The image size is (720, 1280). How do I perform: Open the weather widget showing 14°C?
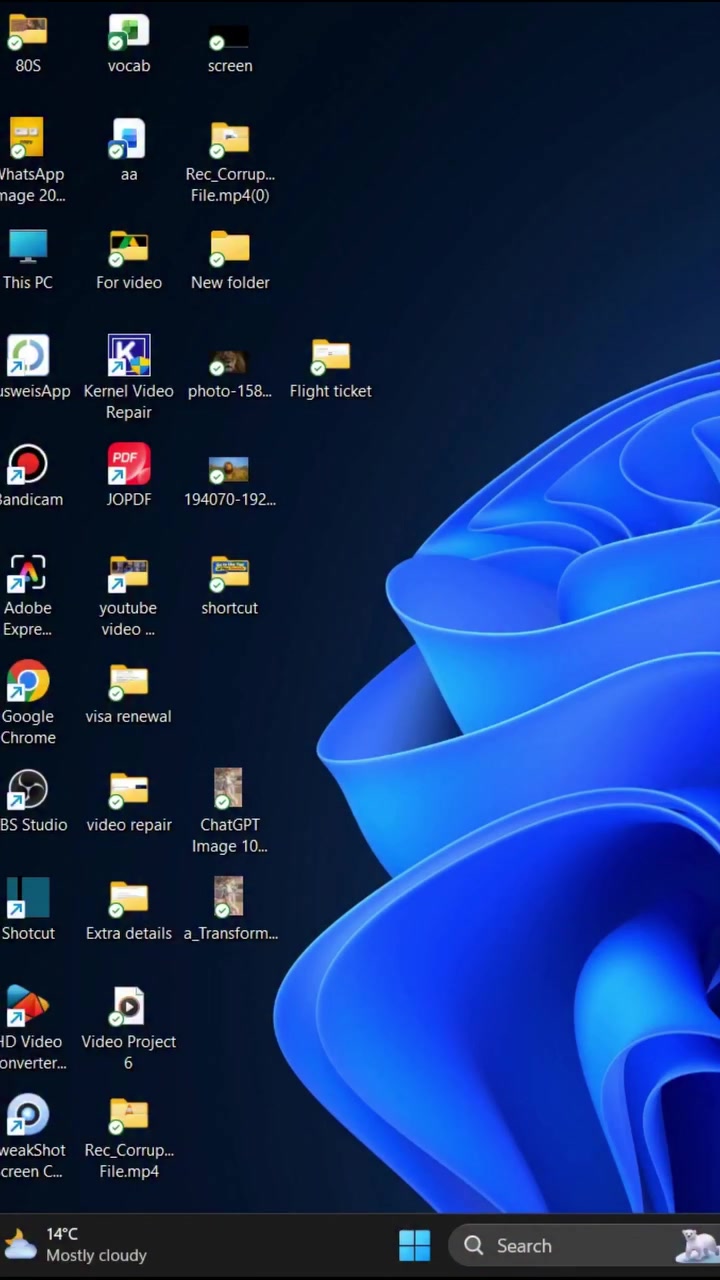(75, 1245)
